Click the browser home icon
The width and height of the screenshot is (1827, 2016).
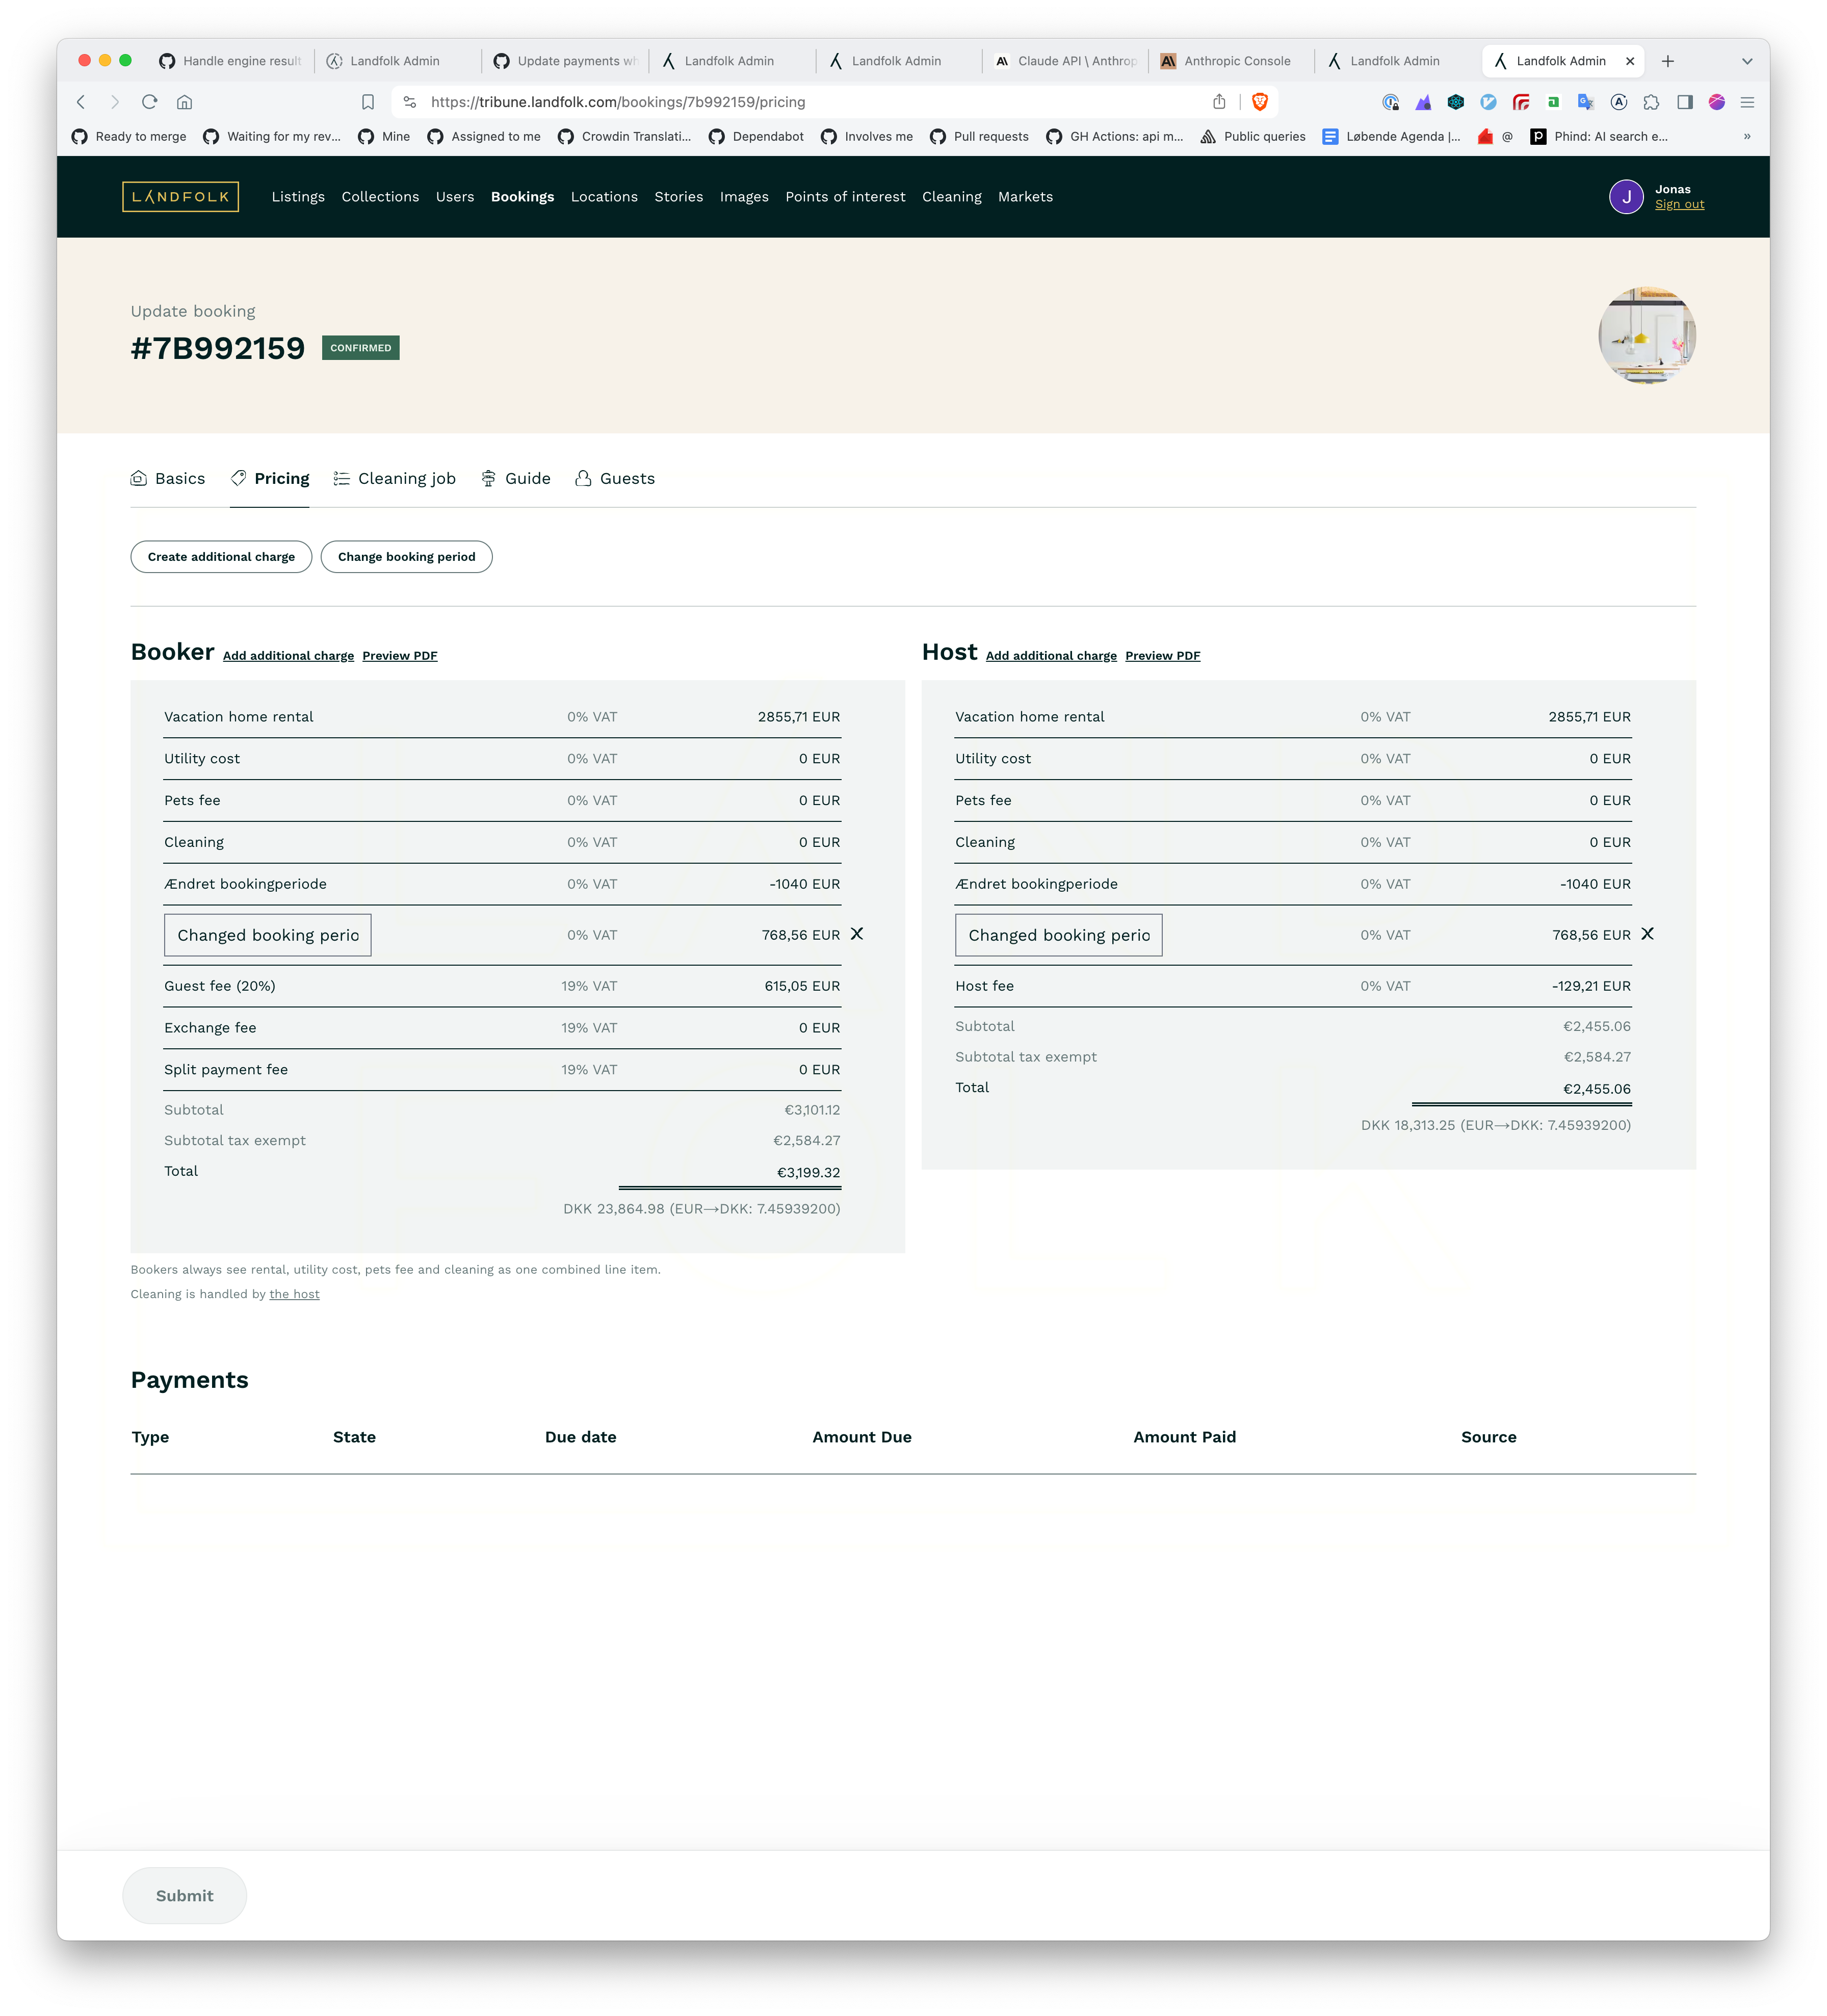point(184,102)
